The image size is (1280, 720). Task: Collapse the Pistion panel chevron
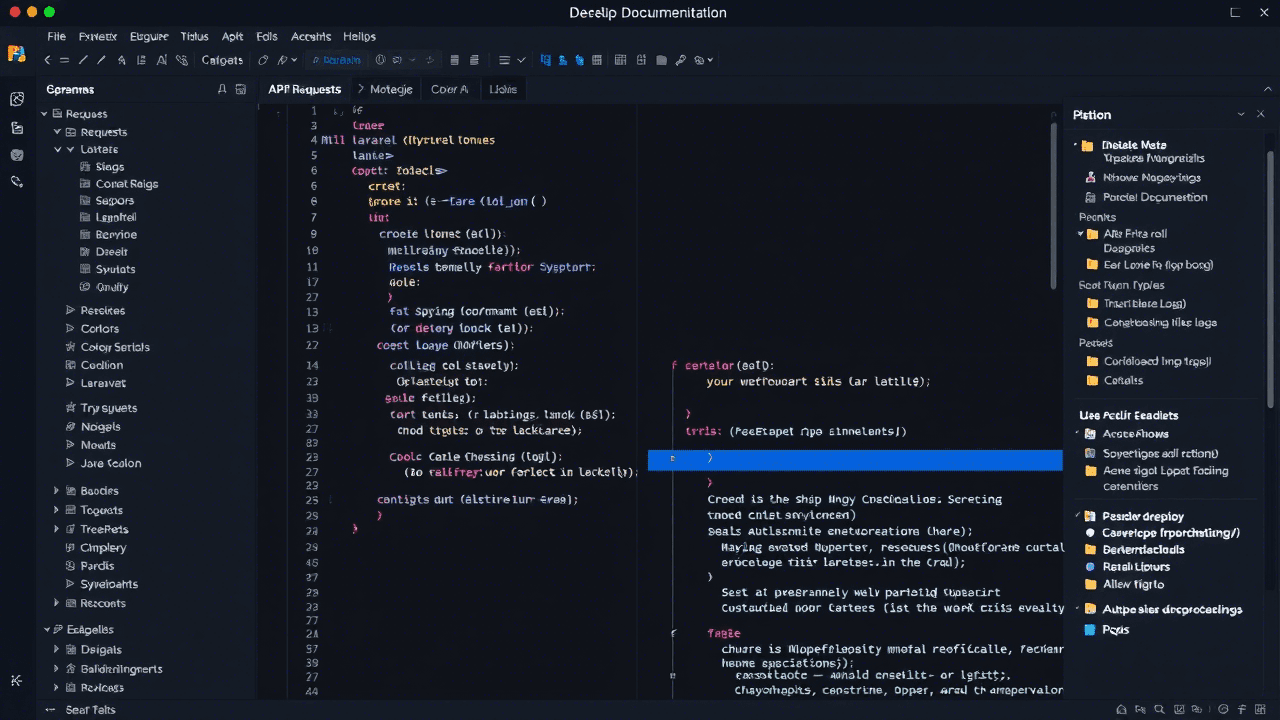pyautogui.click(x=1241, y=115)
